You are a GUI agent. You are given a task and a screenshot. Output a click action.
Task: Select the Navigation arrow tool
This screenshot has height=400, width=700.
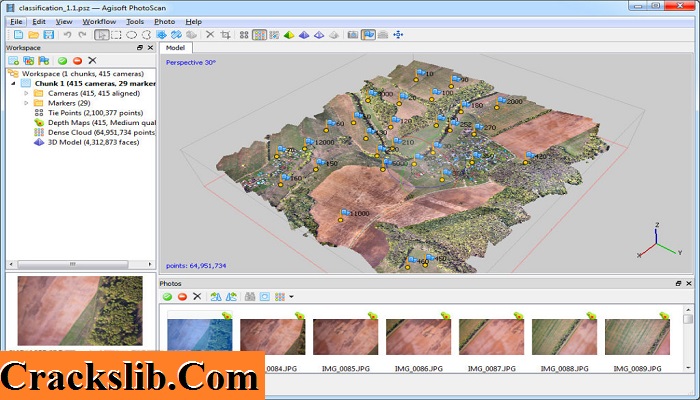pyautogui.click(x=101, y=35)
